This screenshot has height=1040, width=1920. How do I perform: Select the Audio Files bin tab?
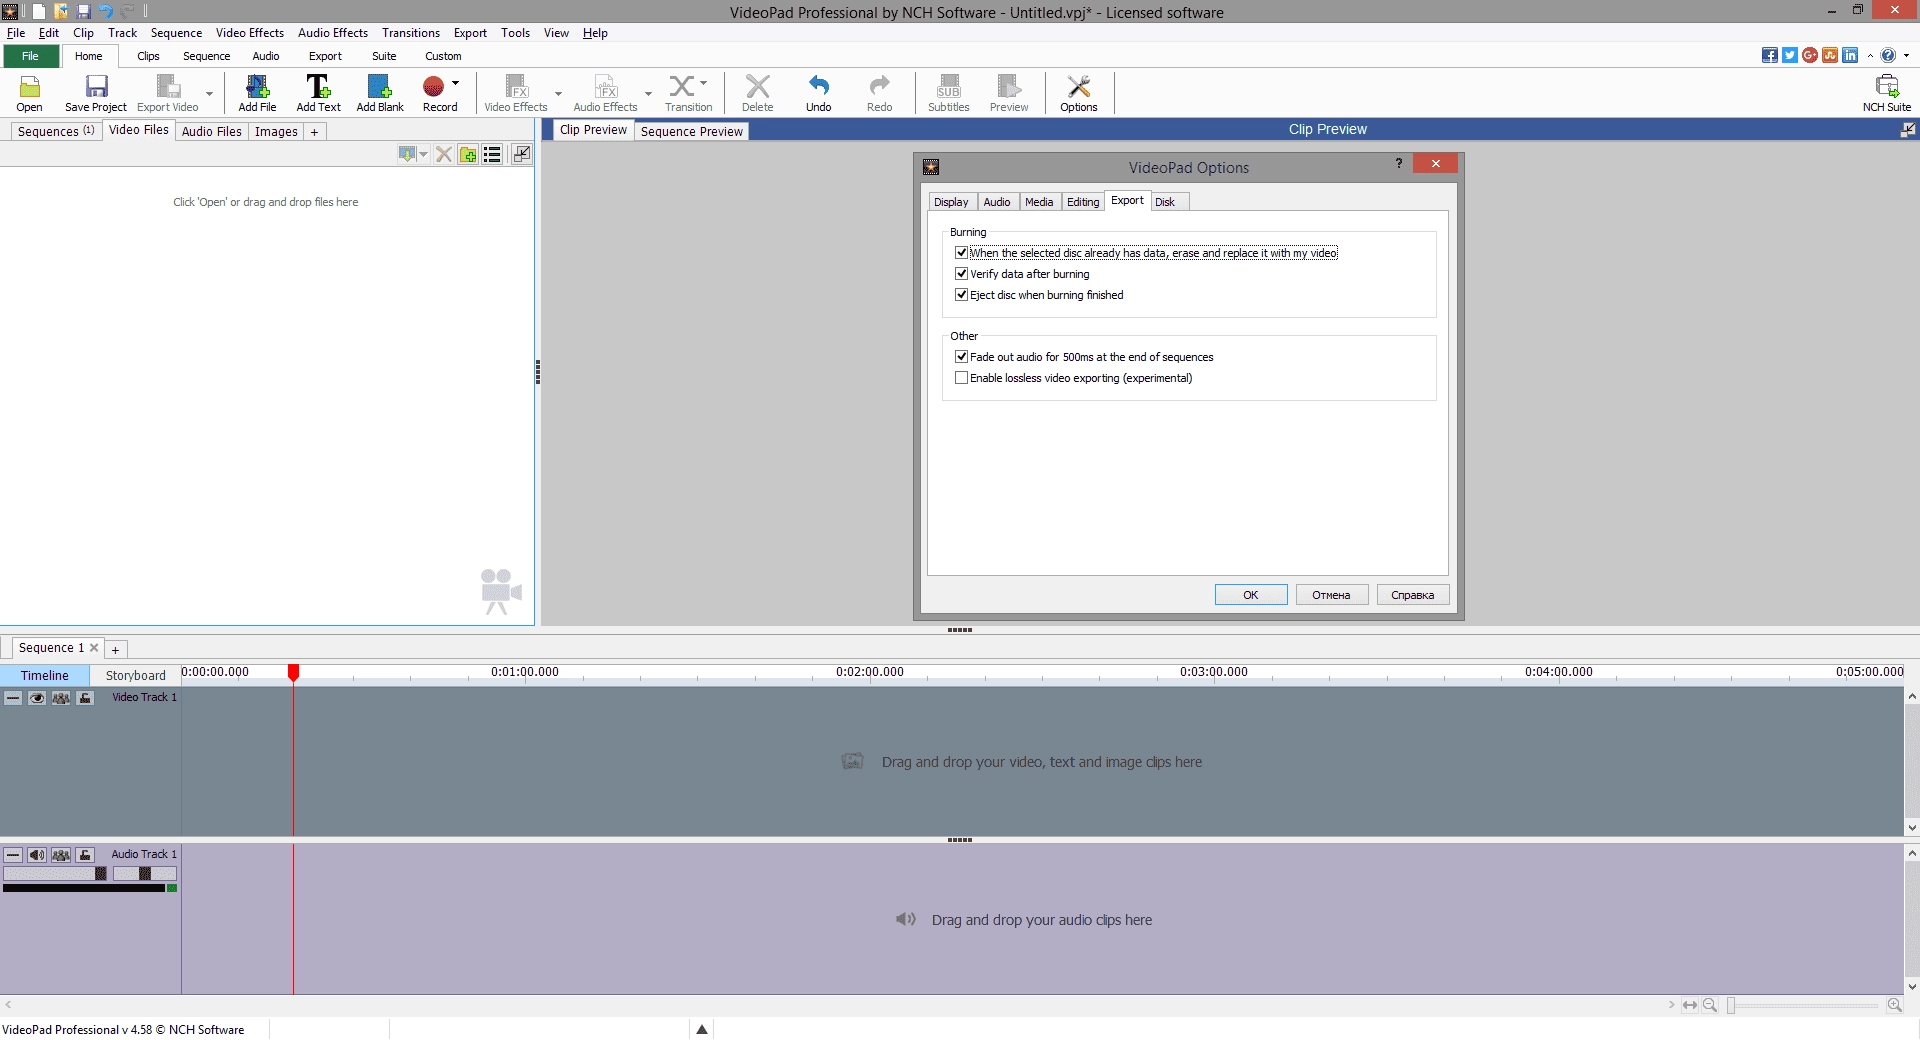[211, 131]
